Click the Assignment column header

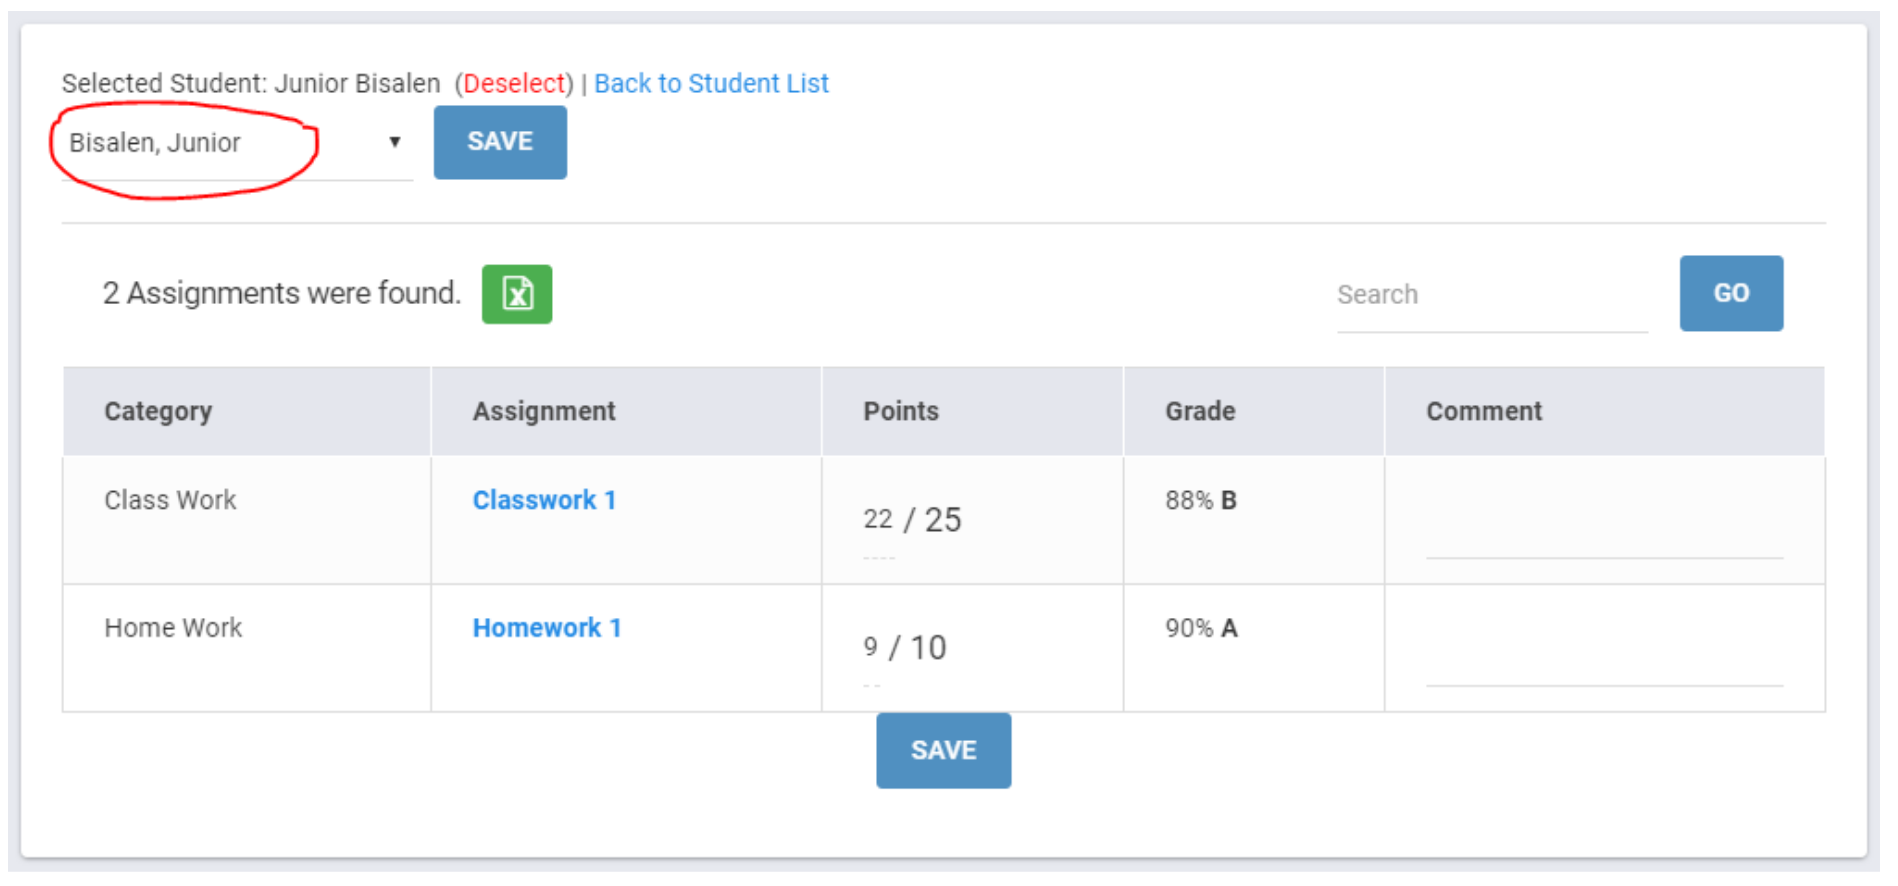pyautogui.click(x=544, y=412)
